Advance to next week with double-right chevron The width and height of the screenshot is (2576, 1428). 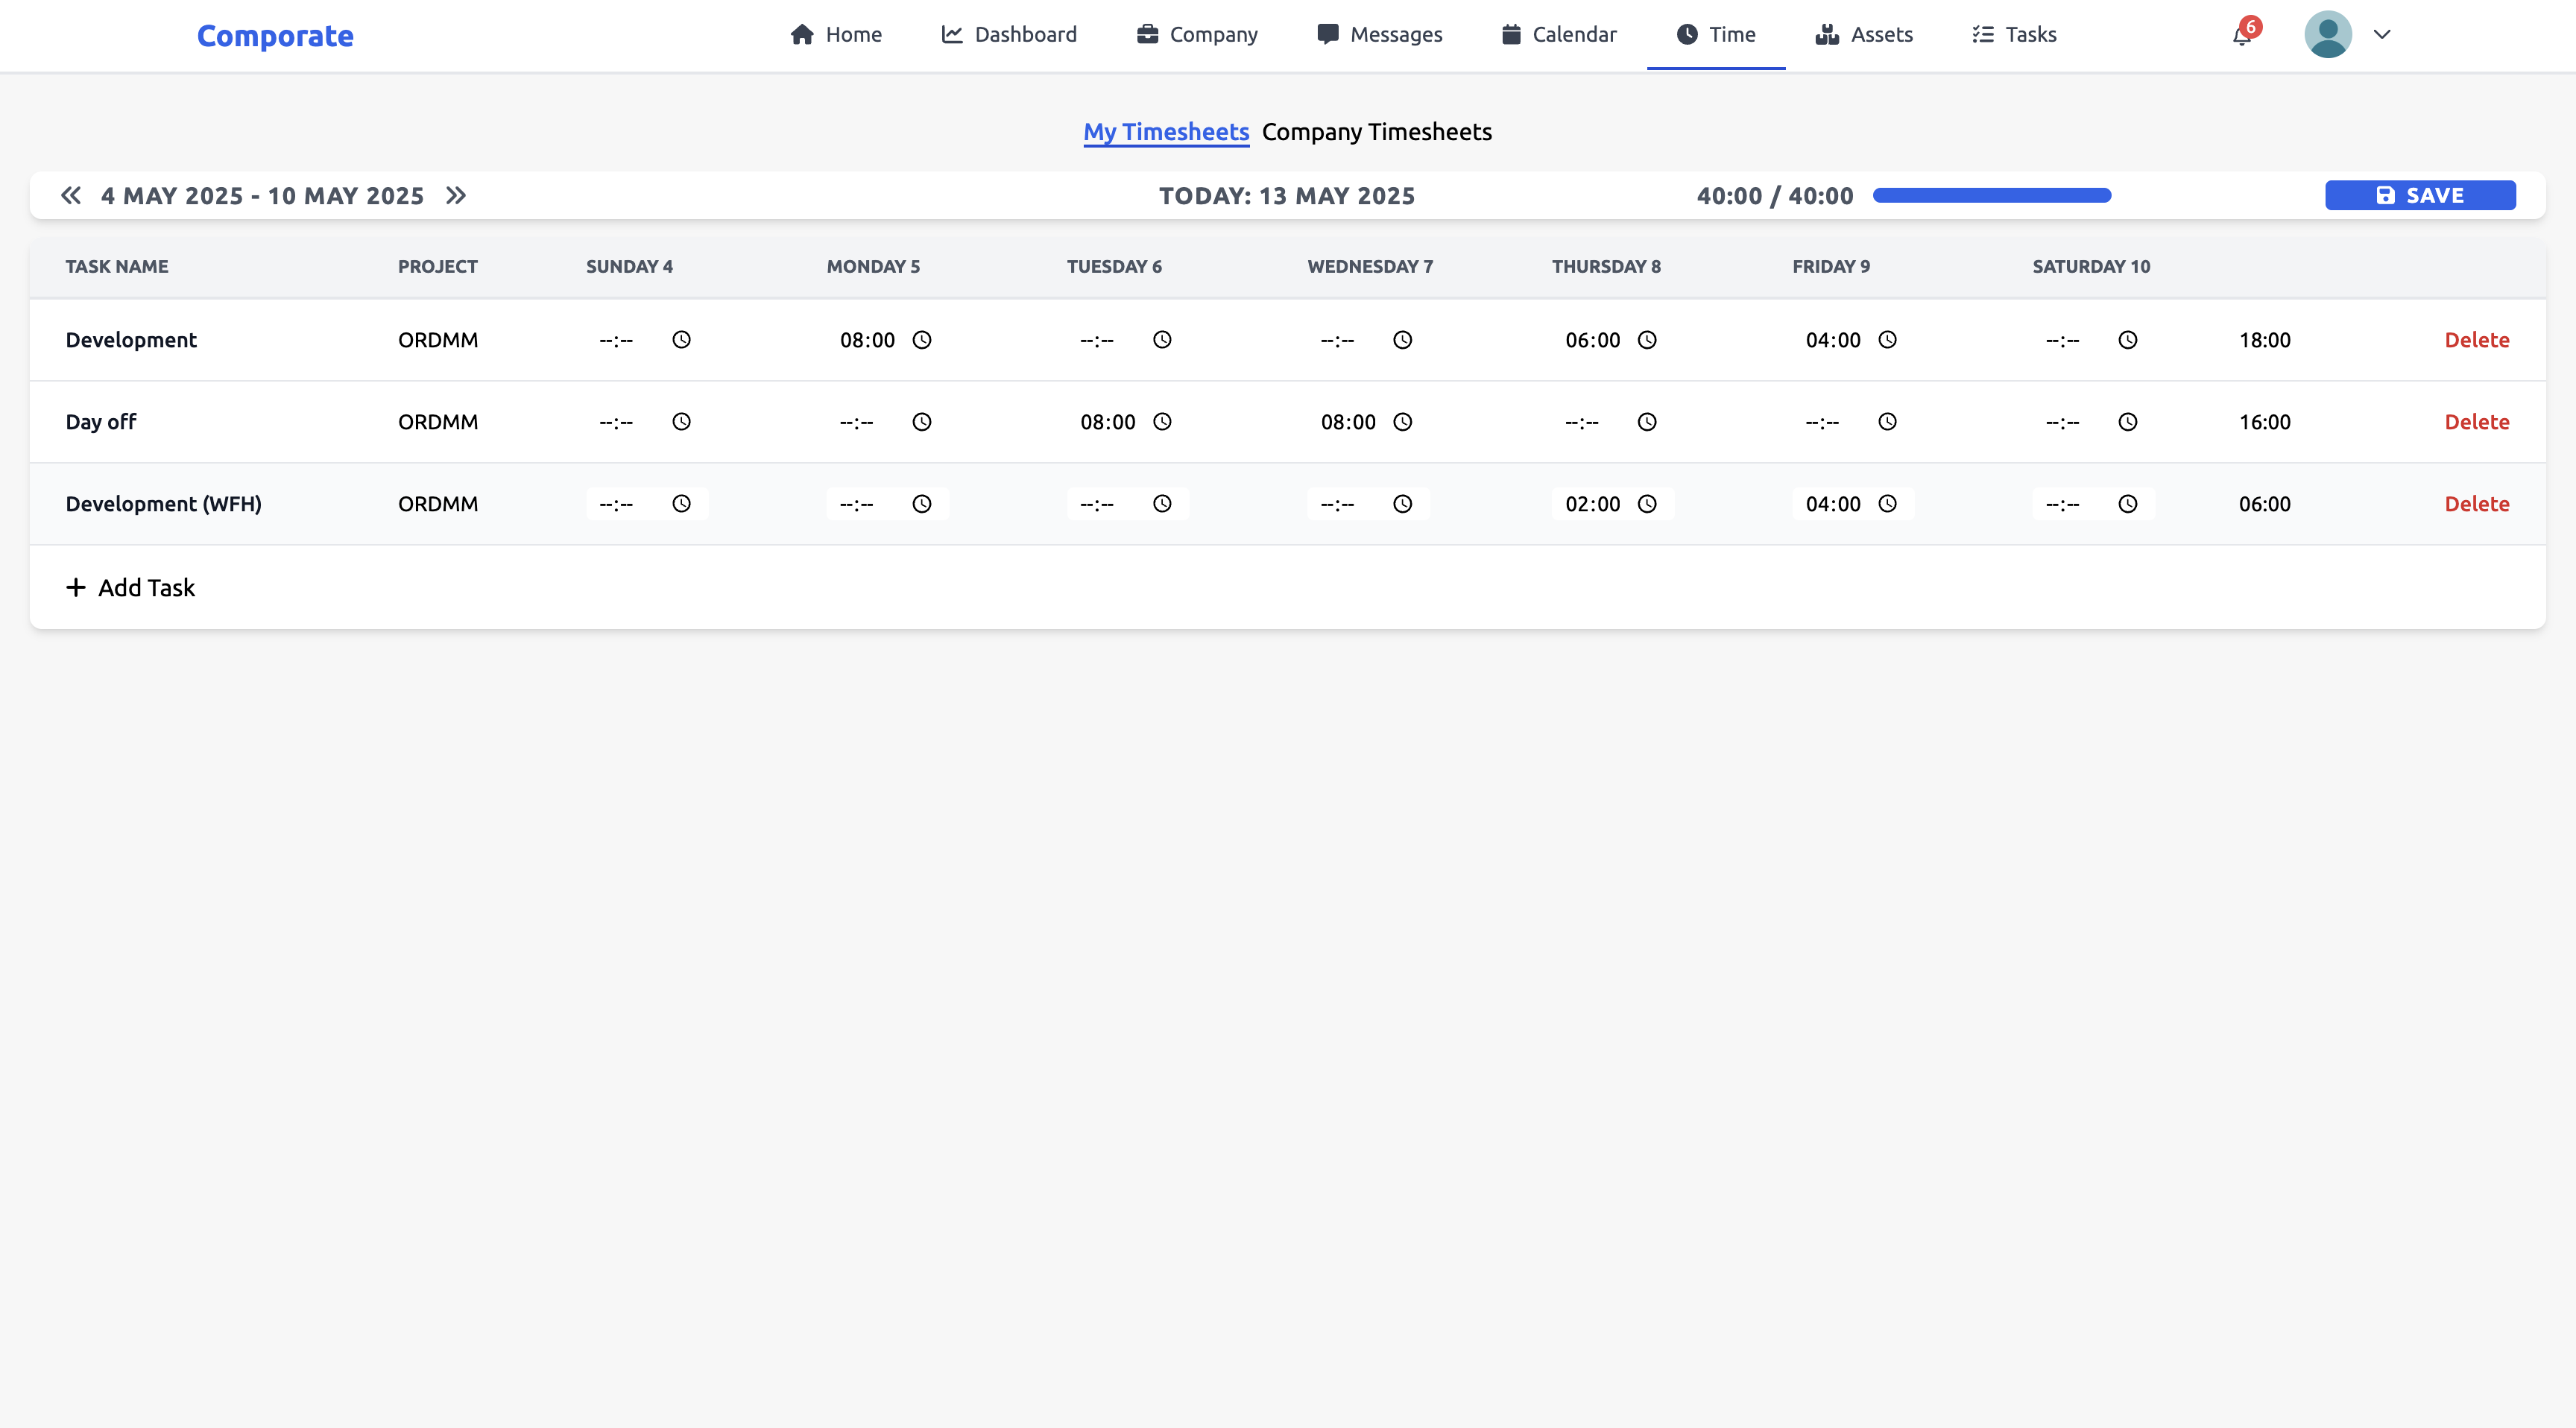pyautogui.click(x=456, y=195)
